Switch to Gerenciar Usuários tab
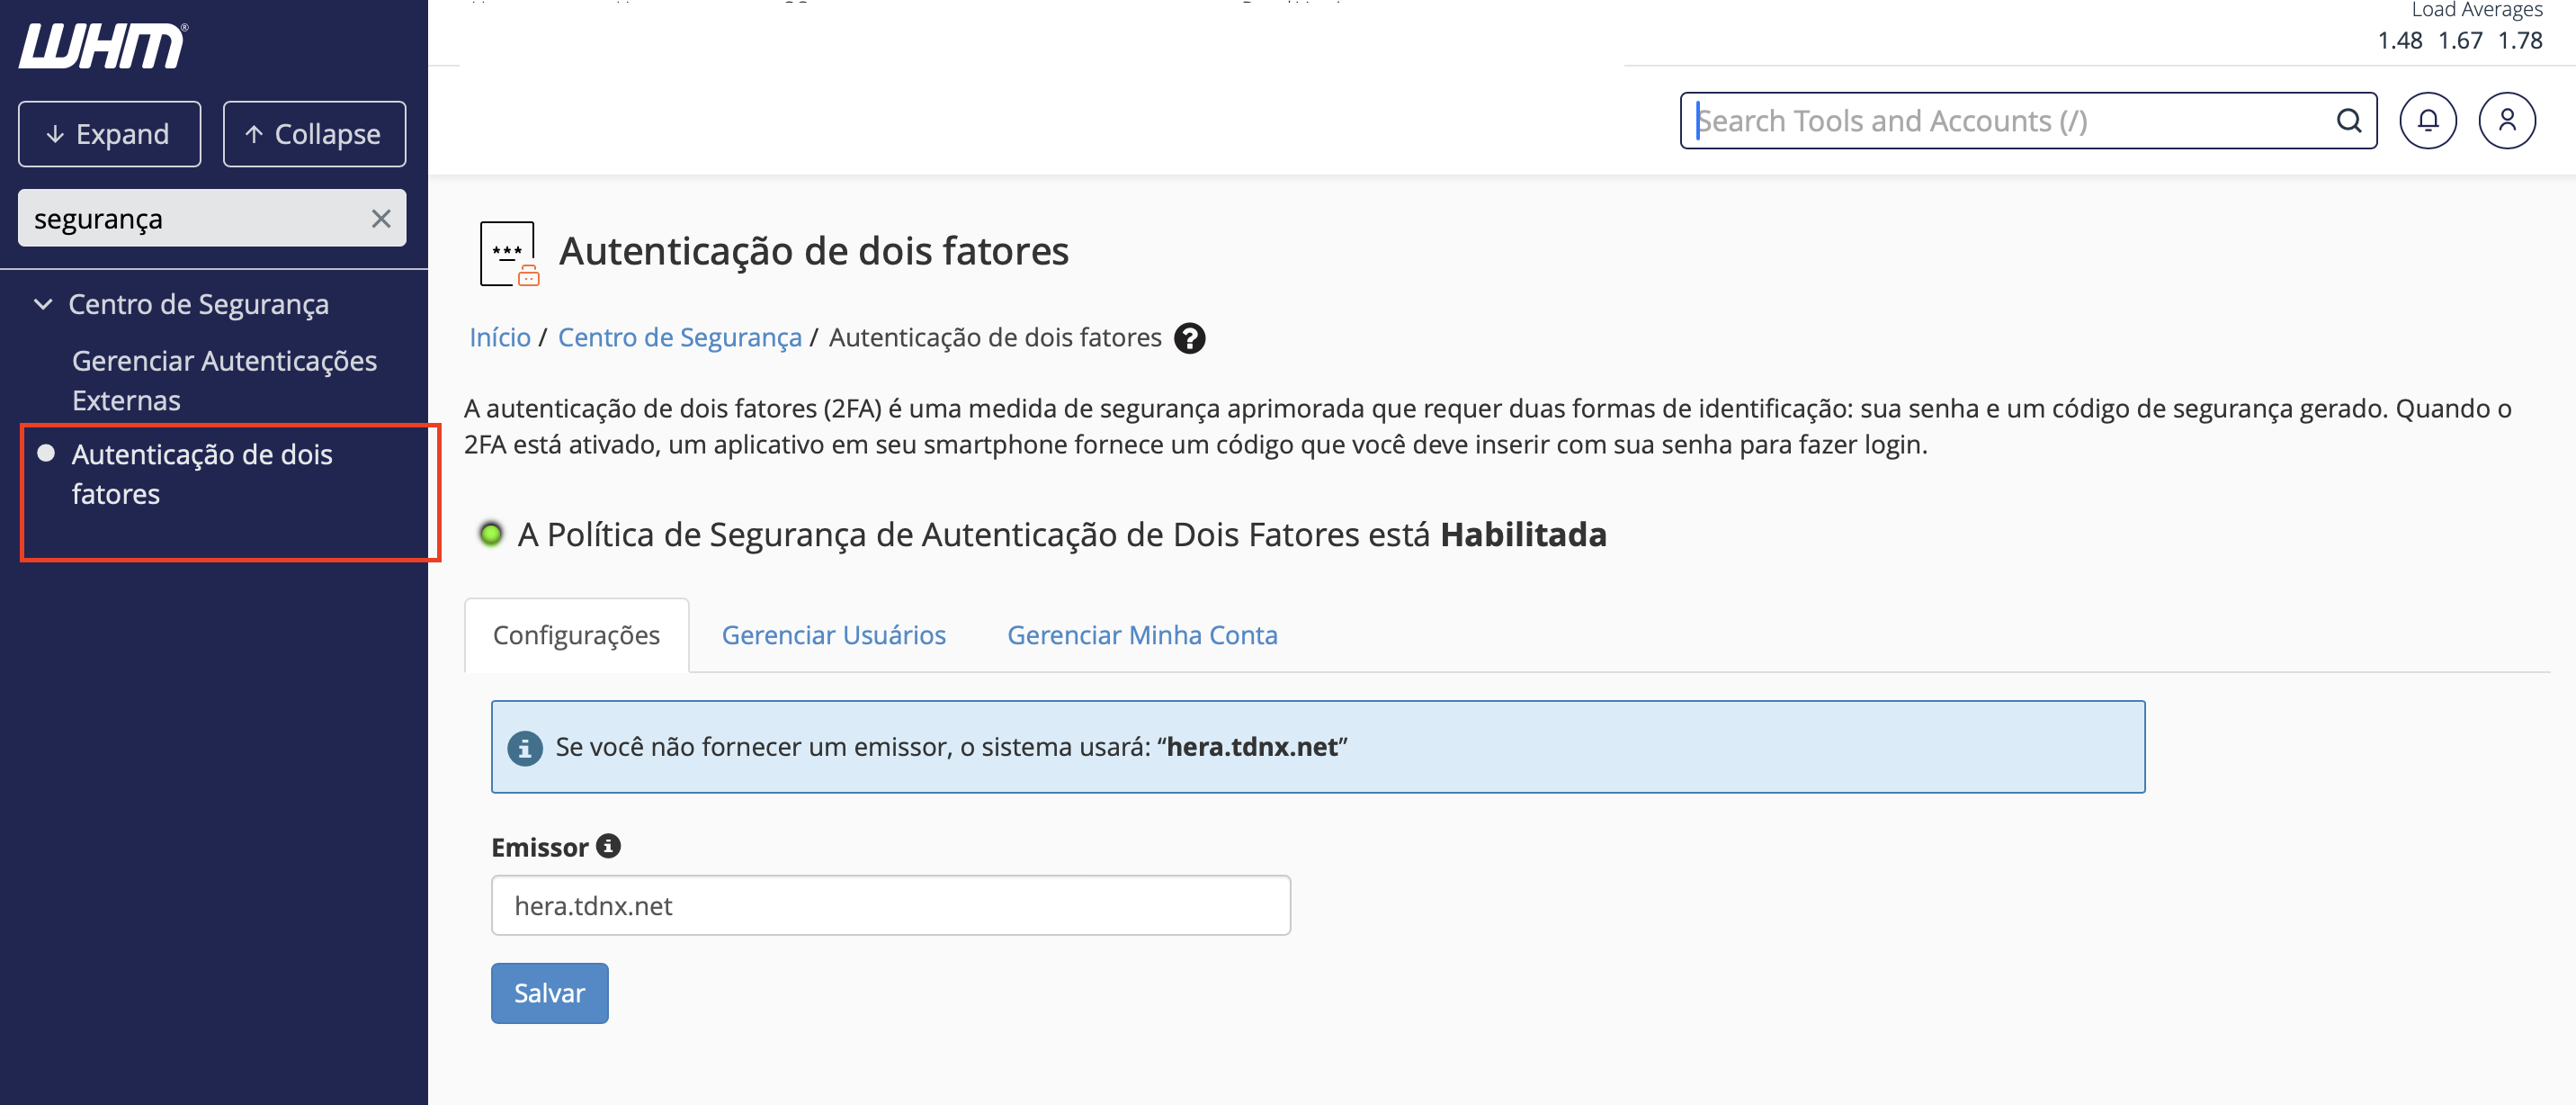The image size is (2576, 1105). point(833,635)
